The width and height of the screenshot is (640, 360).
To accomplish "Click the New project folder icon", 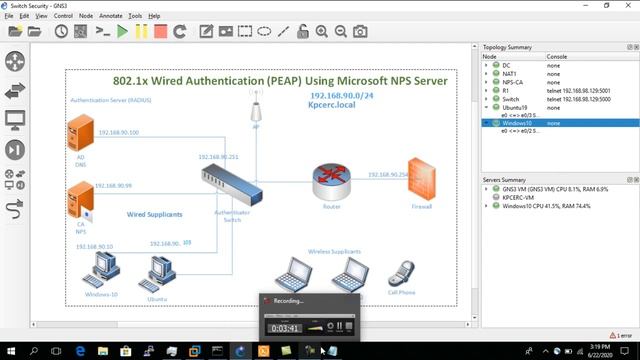I will (x=15, y=31).
